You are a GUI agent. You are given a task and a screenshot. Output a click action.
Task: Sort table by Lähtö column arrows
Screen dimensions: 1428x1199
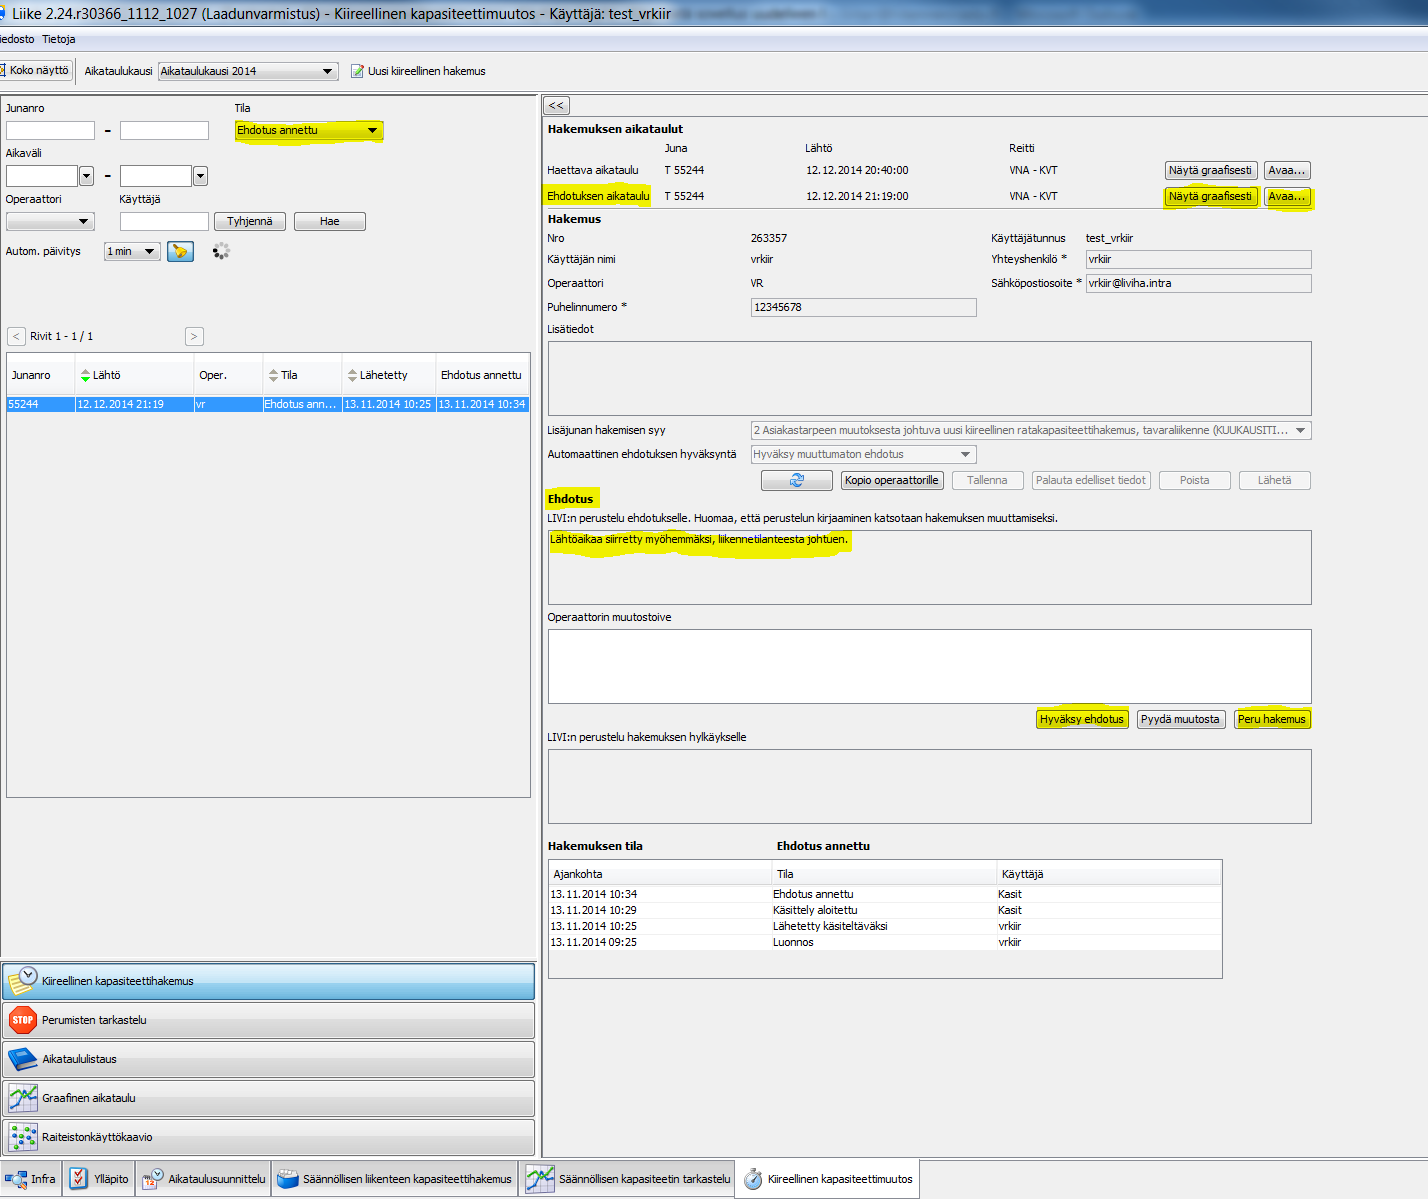pyautogui.click(x=85, y=375)
